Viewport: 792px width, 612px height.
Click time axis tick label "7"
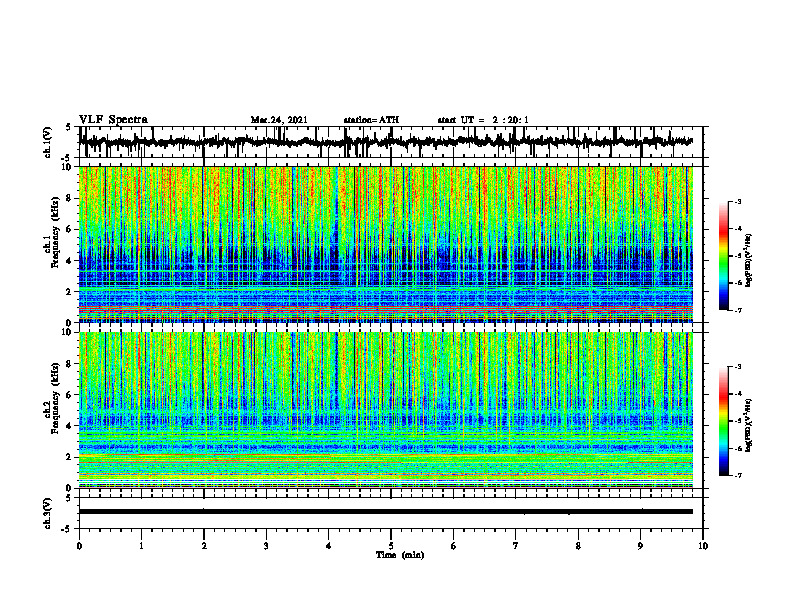(x=516, y=546)
